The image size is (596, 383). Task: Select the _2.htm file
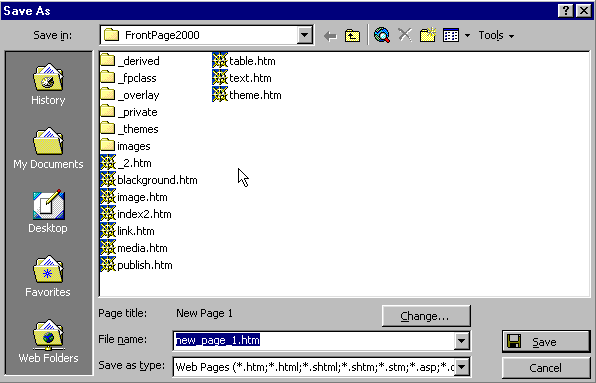[x=126, y=163]
